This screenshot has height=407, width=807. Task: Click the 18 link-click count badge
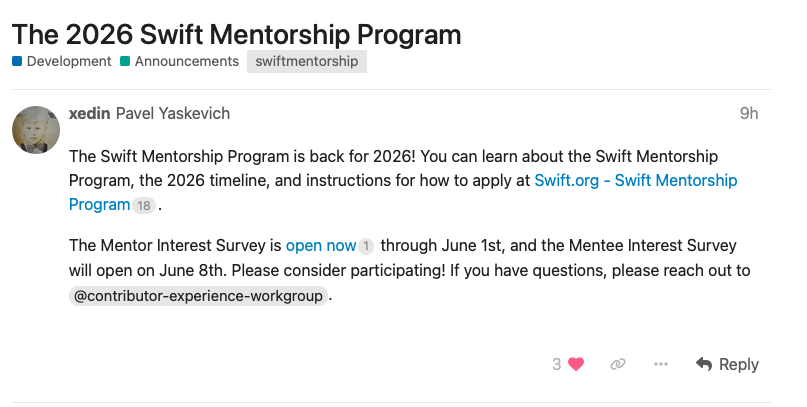point(144,206)
